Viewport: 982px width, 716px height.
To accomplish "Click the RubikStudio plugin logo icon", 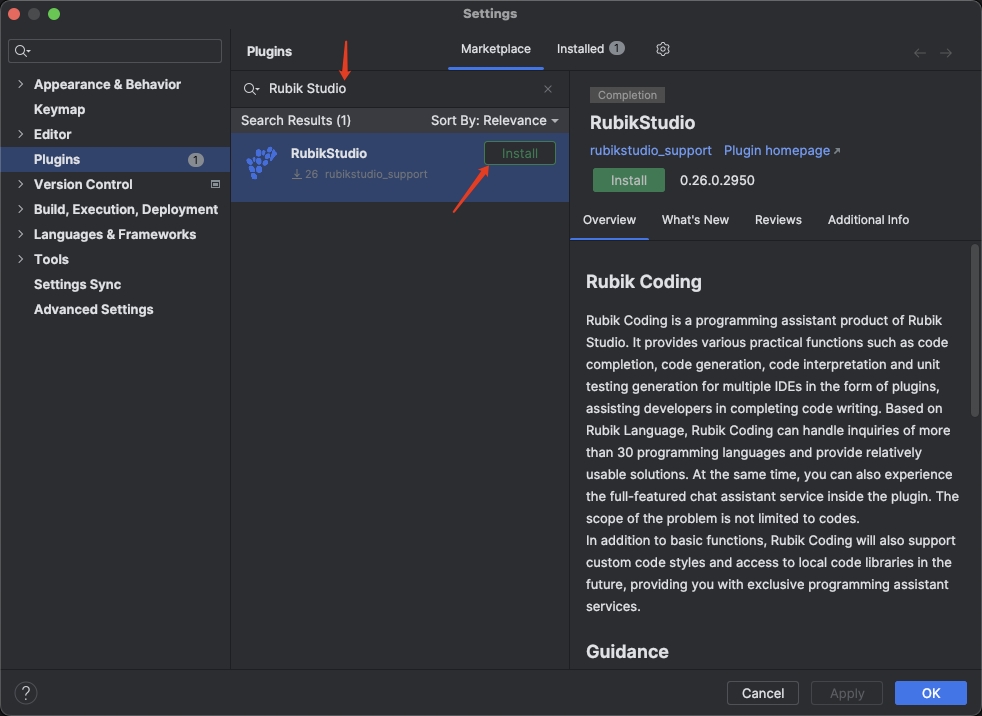I will 261,163.
